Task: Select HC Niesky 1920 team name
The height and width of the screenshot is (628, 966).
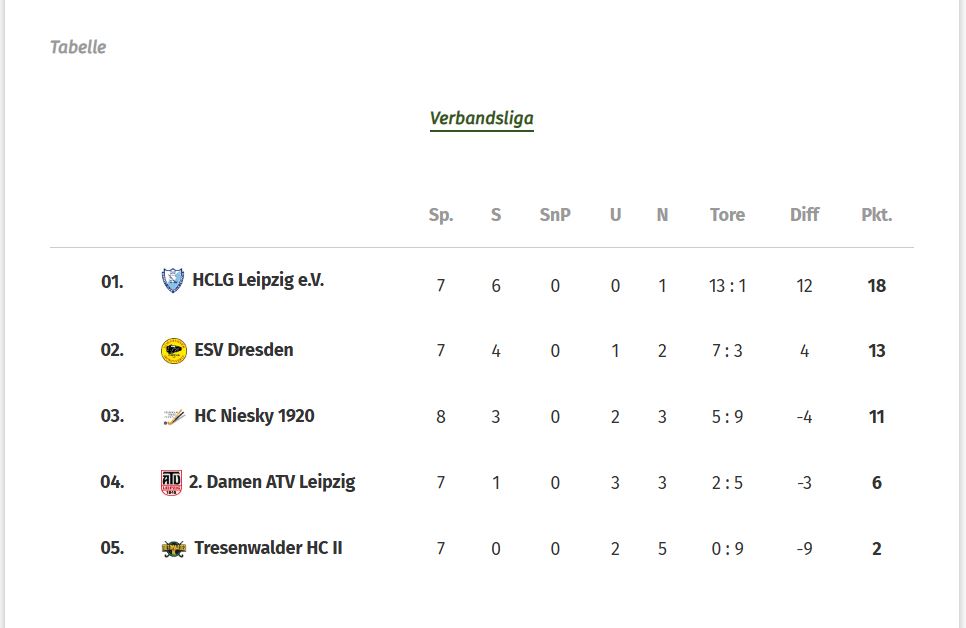Action: coord(254,416)
